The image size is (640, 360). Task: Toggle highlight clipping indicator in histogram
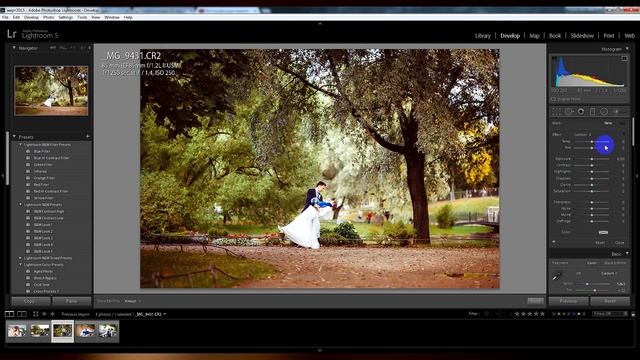click(624, 59)
